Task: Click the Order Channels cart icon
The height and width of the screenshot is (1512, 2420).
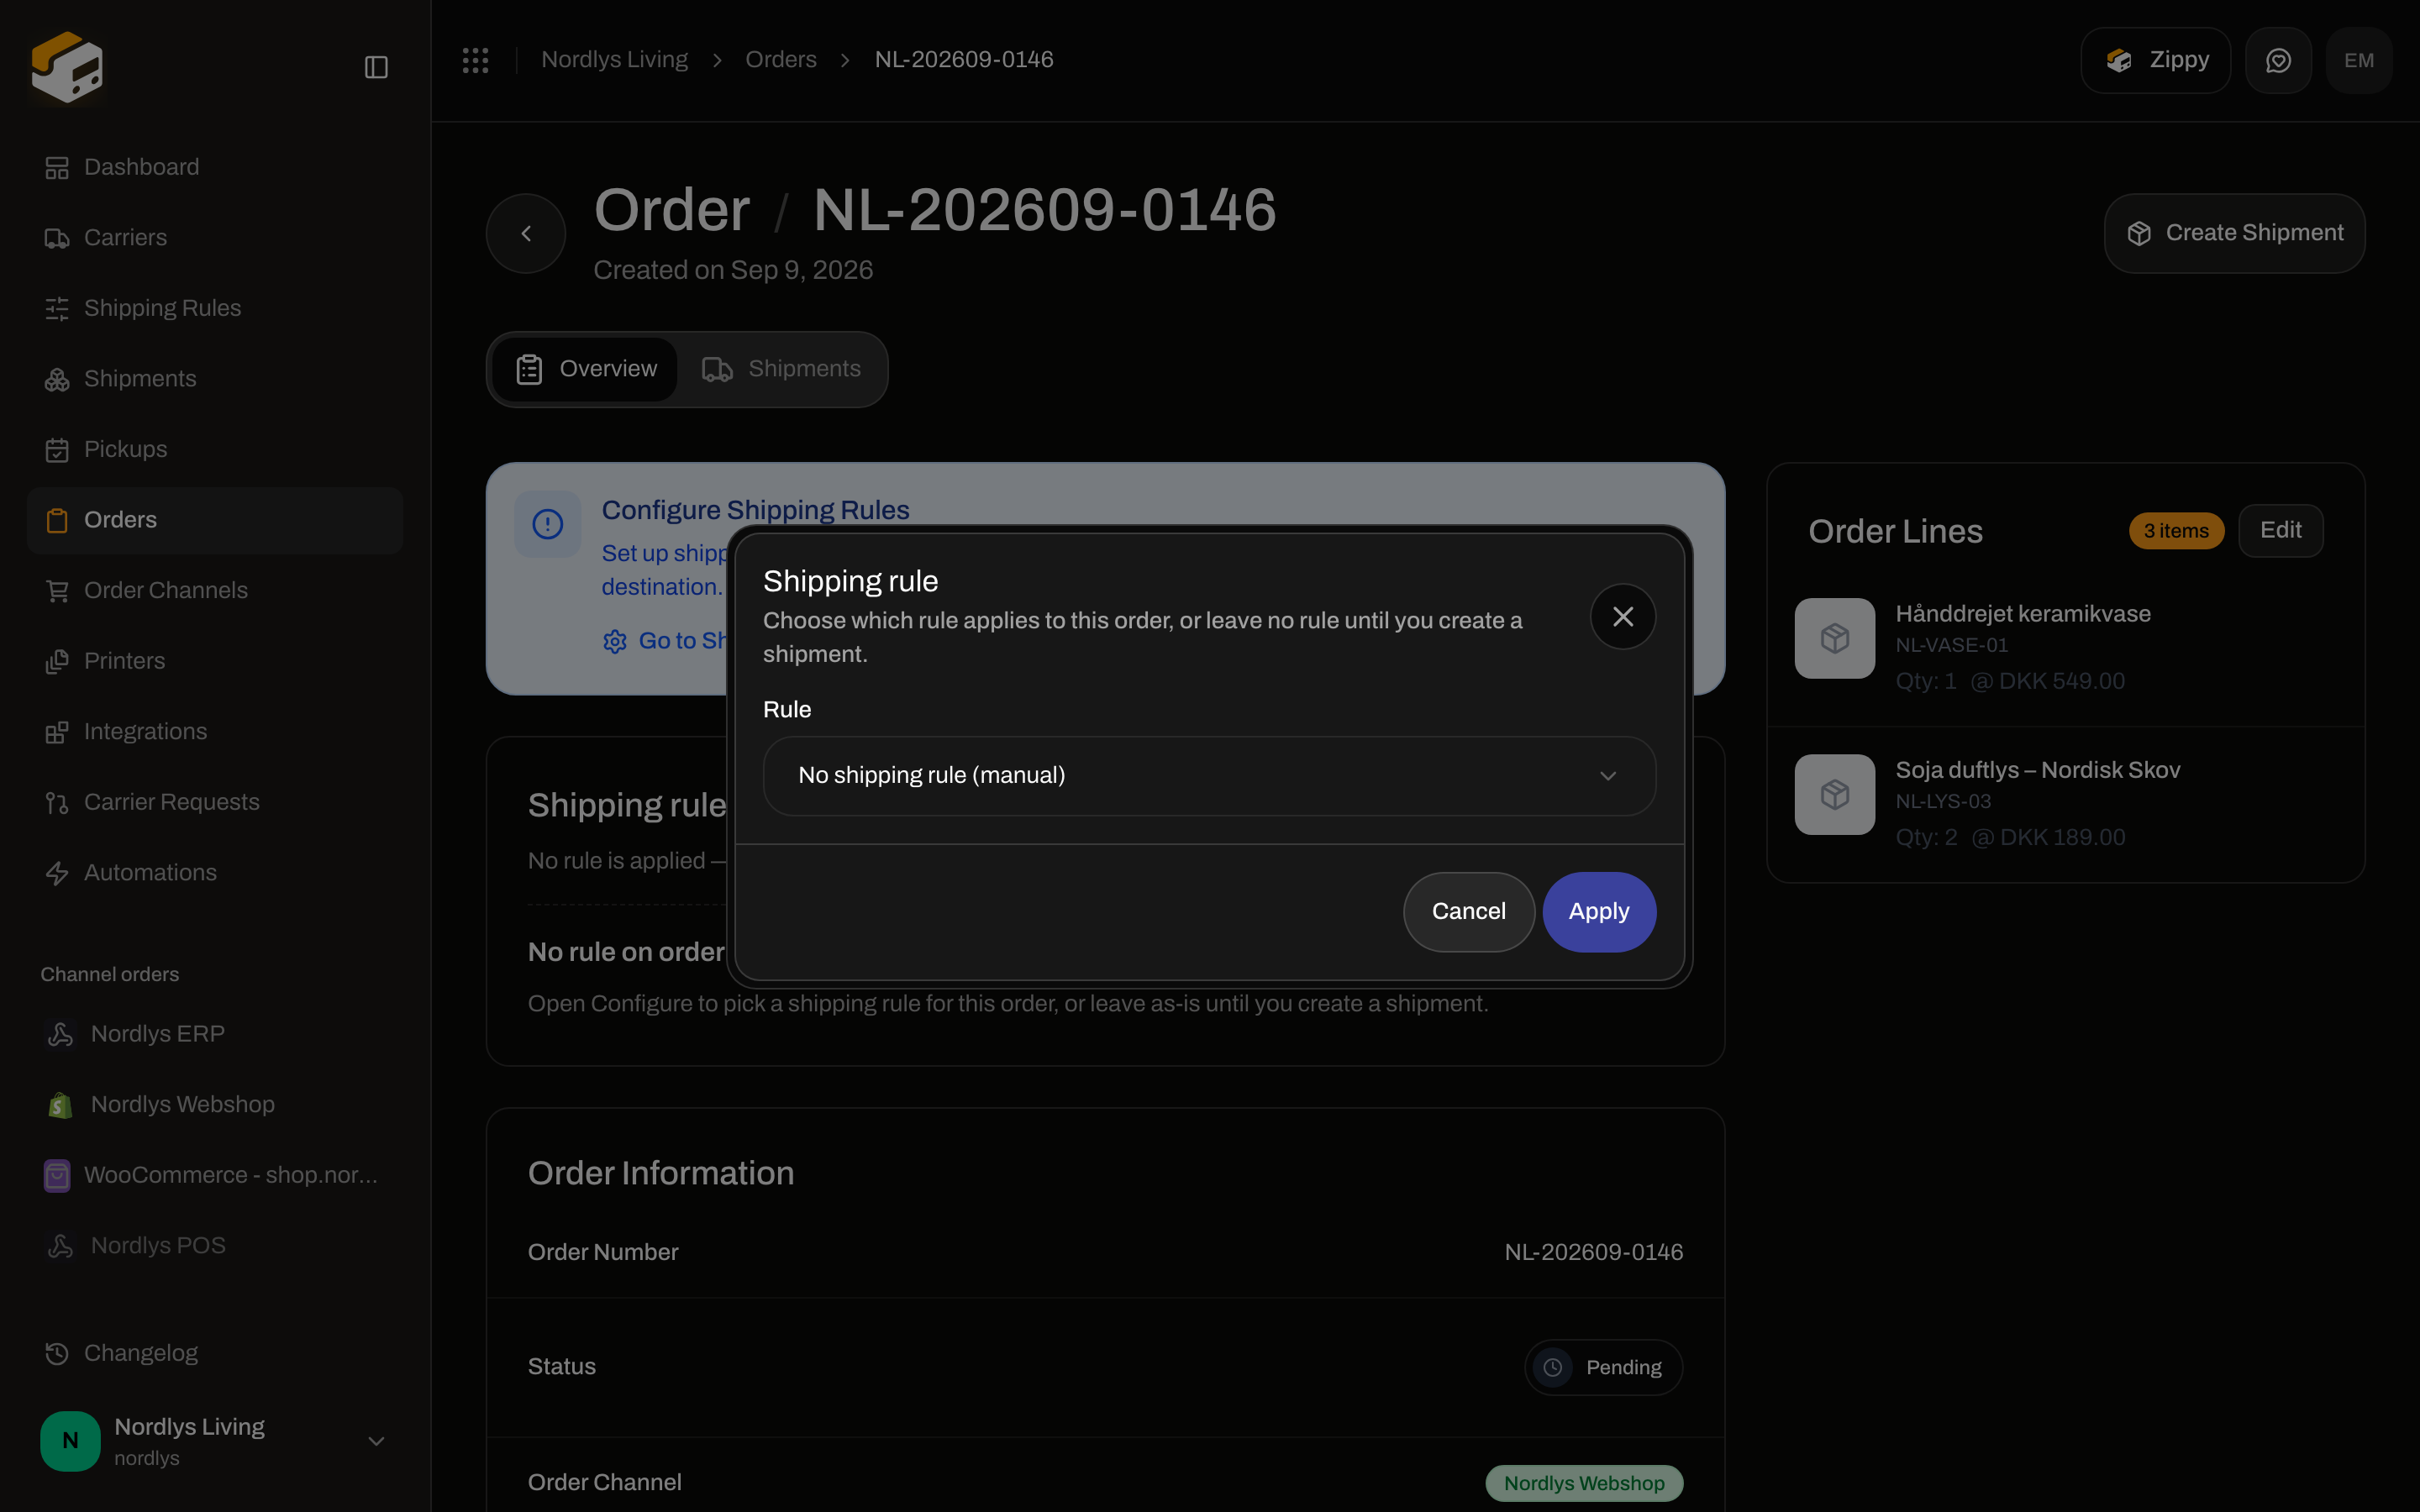Action: (57, 591)
